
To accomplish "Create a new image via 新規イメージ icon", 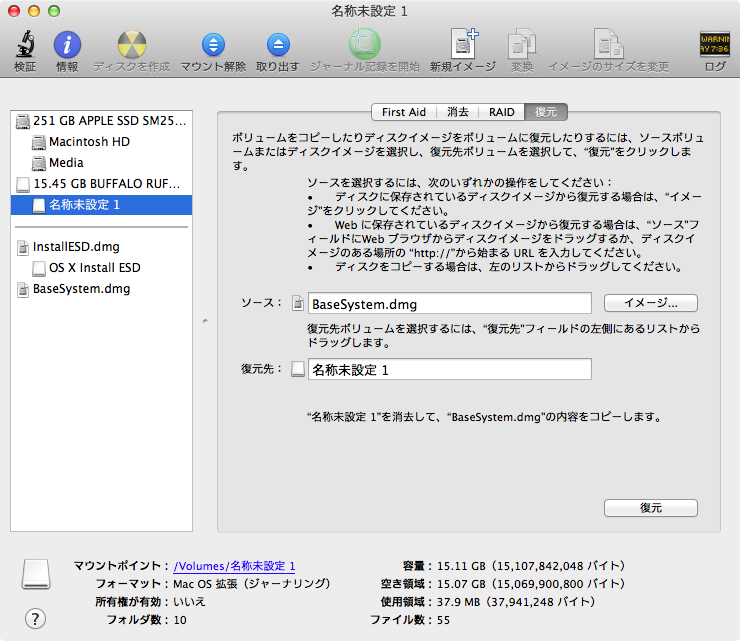I will tap(463, 44).
